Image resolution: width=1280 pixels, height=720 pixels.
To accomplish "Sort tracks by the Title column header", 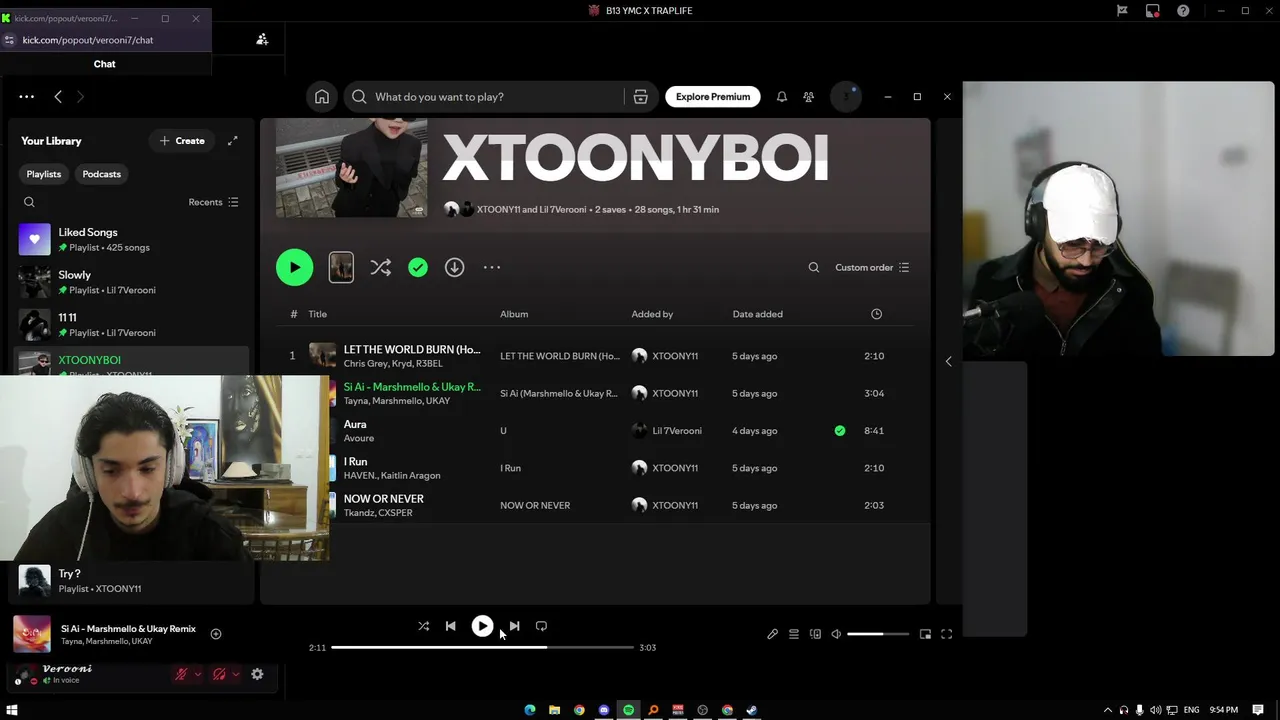I will tap(317, 314).
